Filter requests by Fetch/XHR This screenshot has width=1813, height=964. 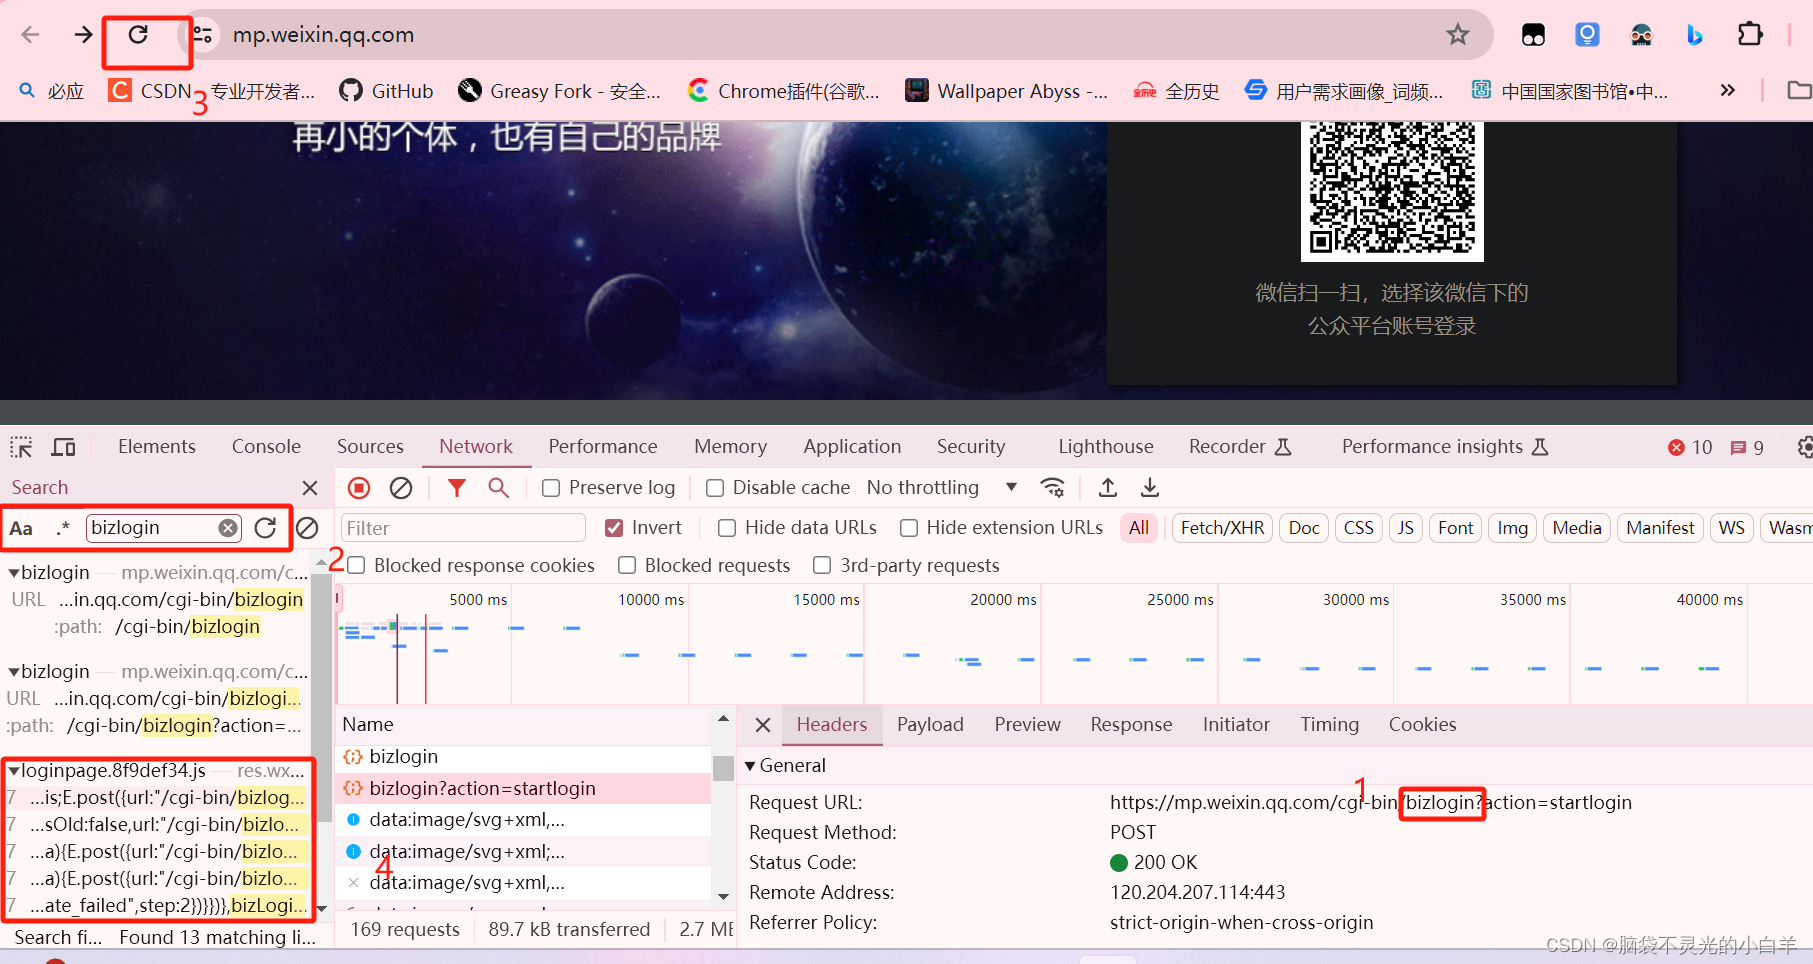(1222, 528)
